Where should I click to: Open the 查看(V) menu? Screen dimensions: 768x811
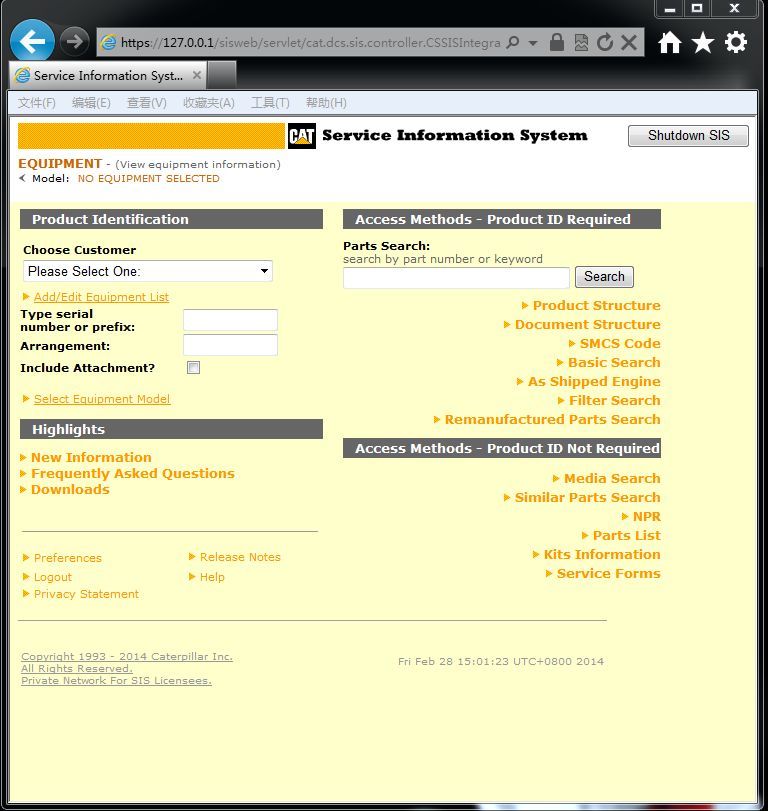point(147,102)
